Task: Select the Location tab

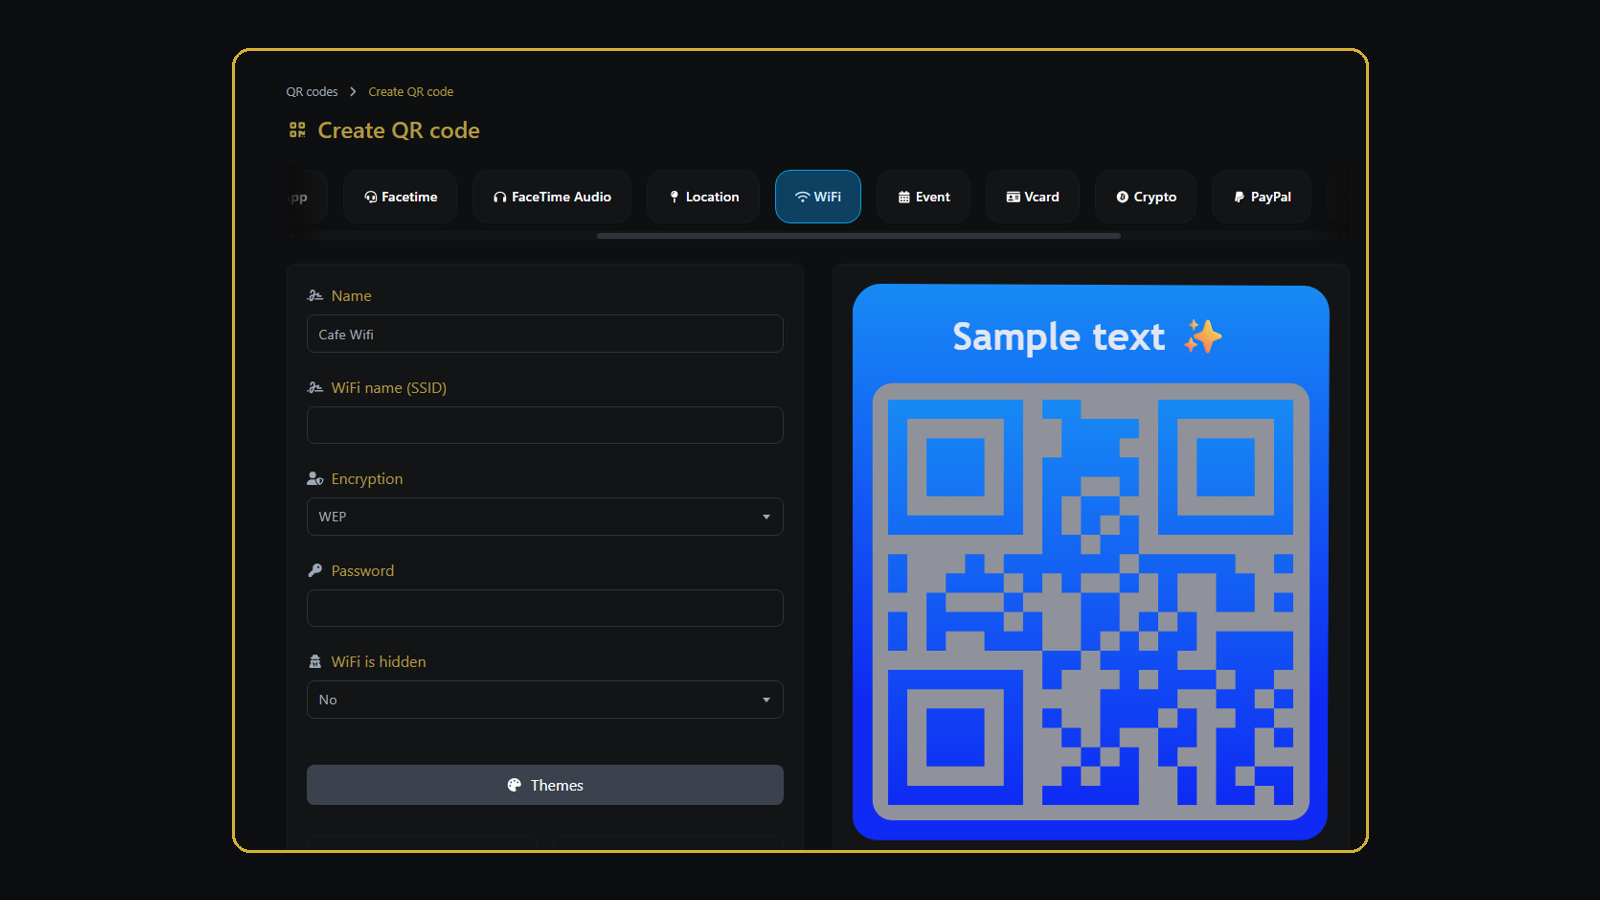Action: [704, 197]
